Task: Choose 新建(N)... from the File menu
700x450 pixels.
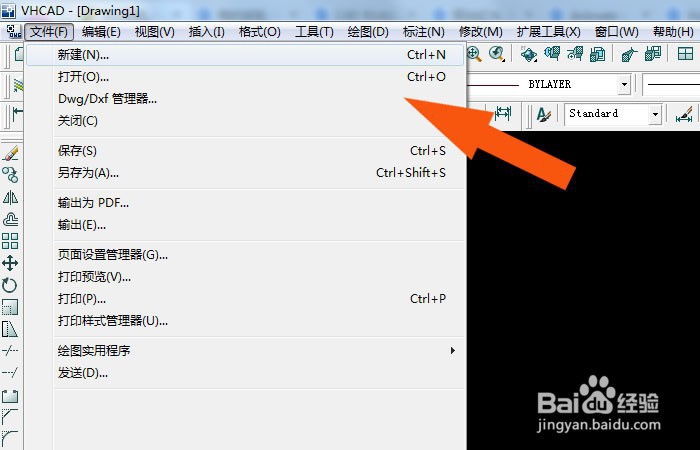Action: 245,55
